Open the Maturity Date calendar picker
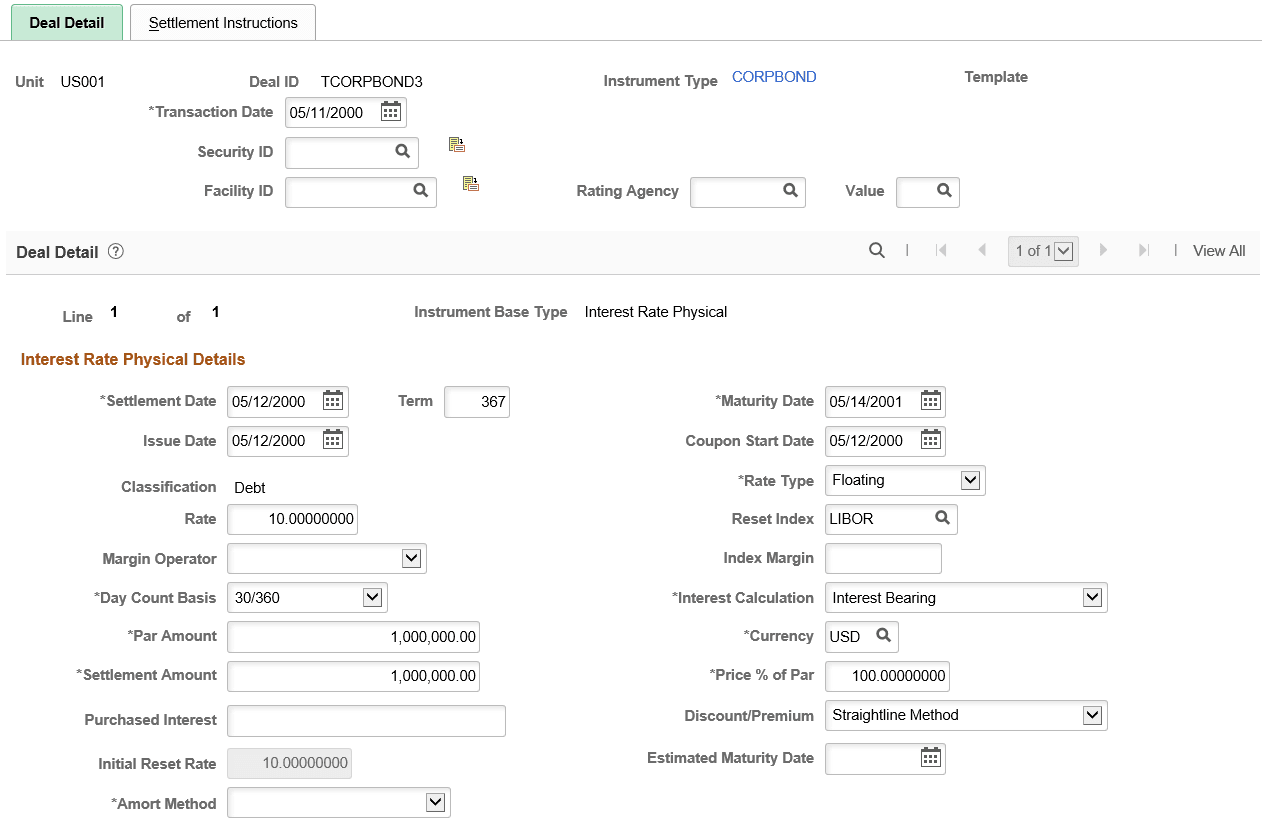Image resolution: width=1262 pixels, height=826 pixels. (x=930, y=401)
